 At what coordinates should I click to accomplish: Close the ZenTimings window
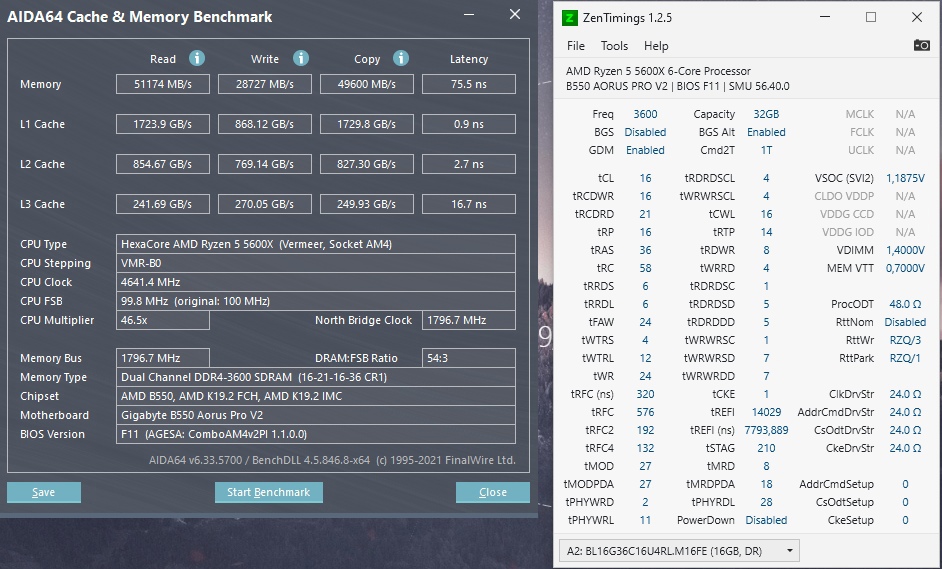(917, 17)
